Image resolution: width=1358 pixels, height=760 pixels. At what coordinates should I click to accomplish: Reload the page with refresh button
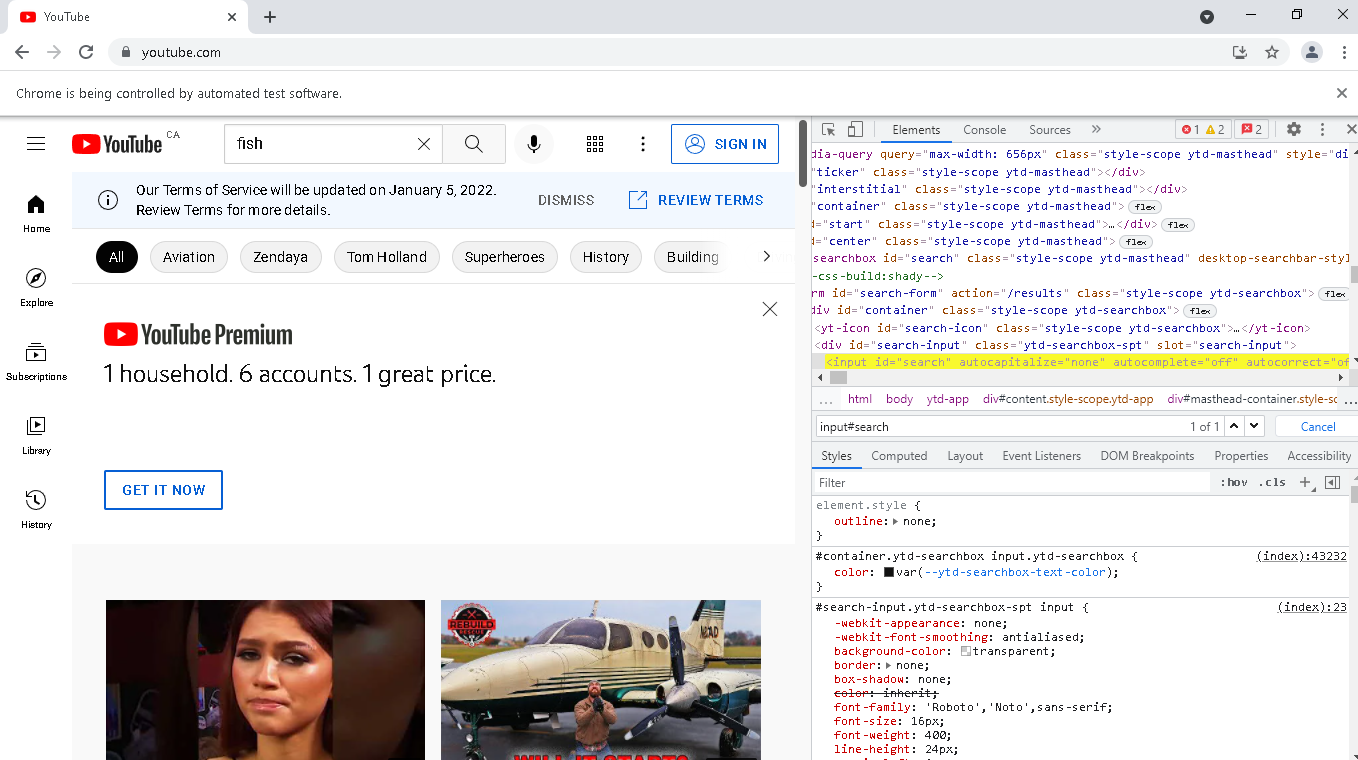86,52
